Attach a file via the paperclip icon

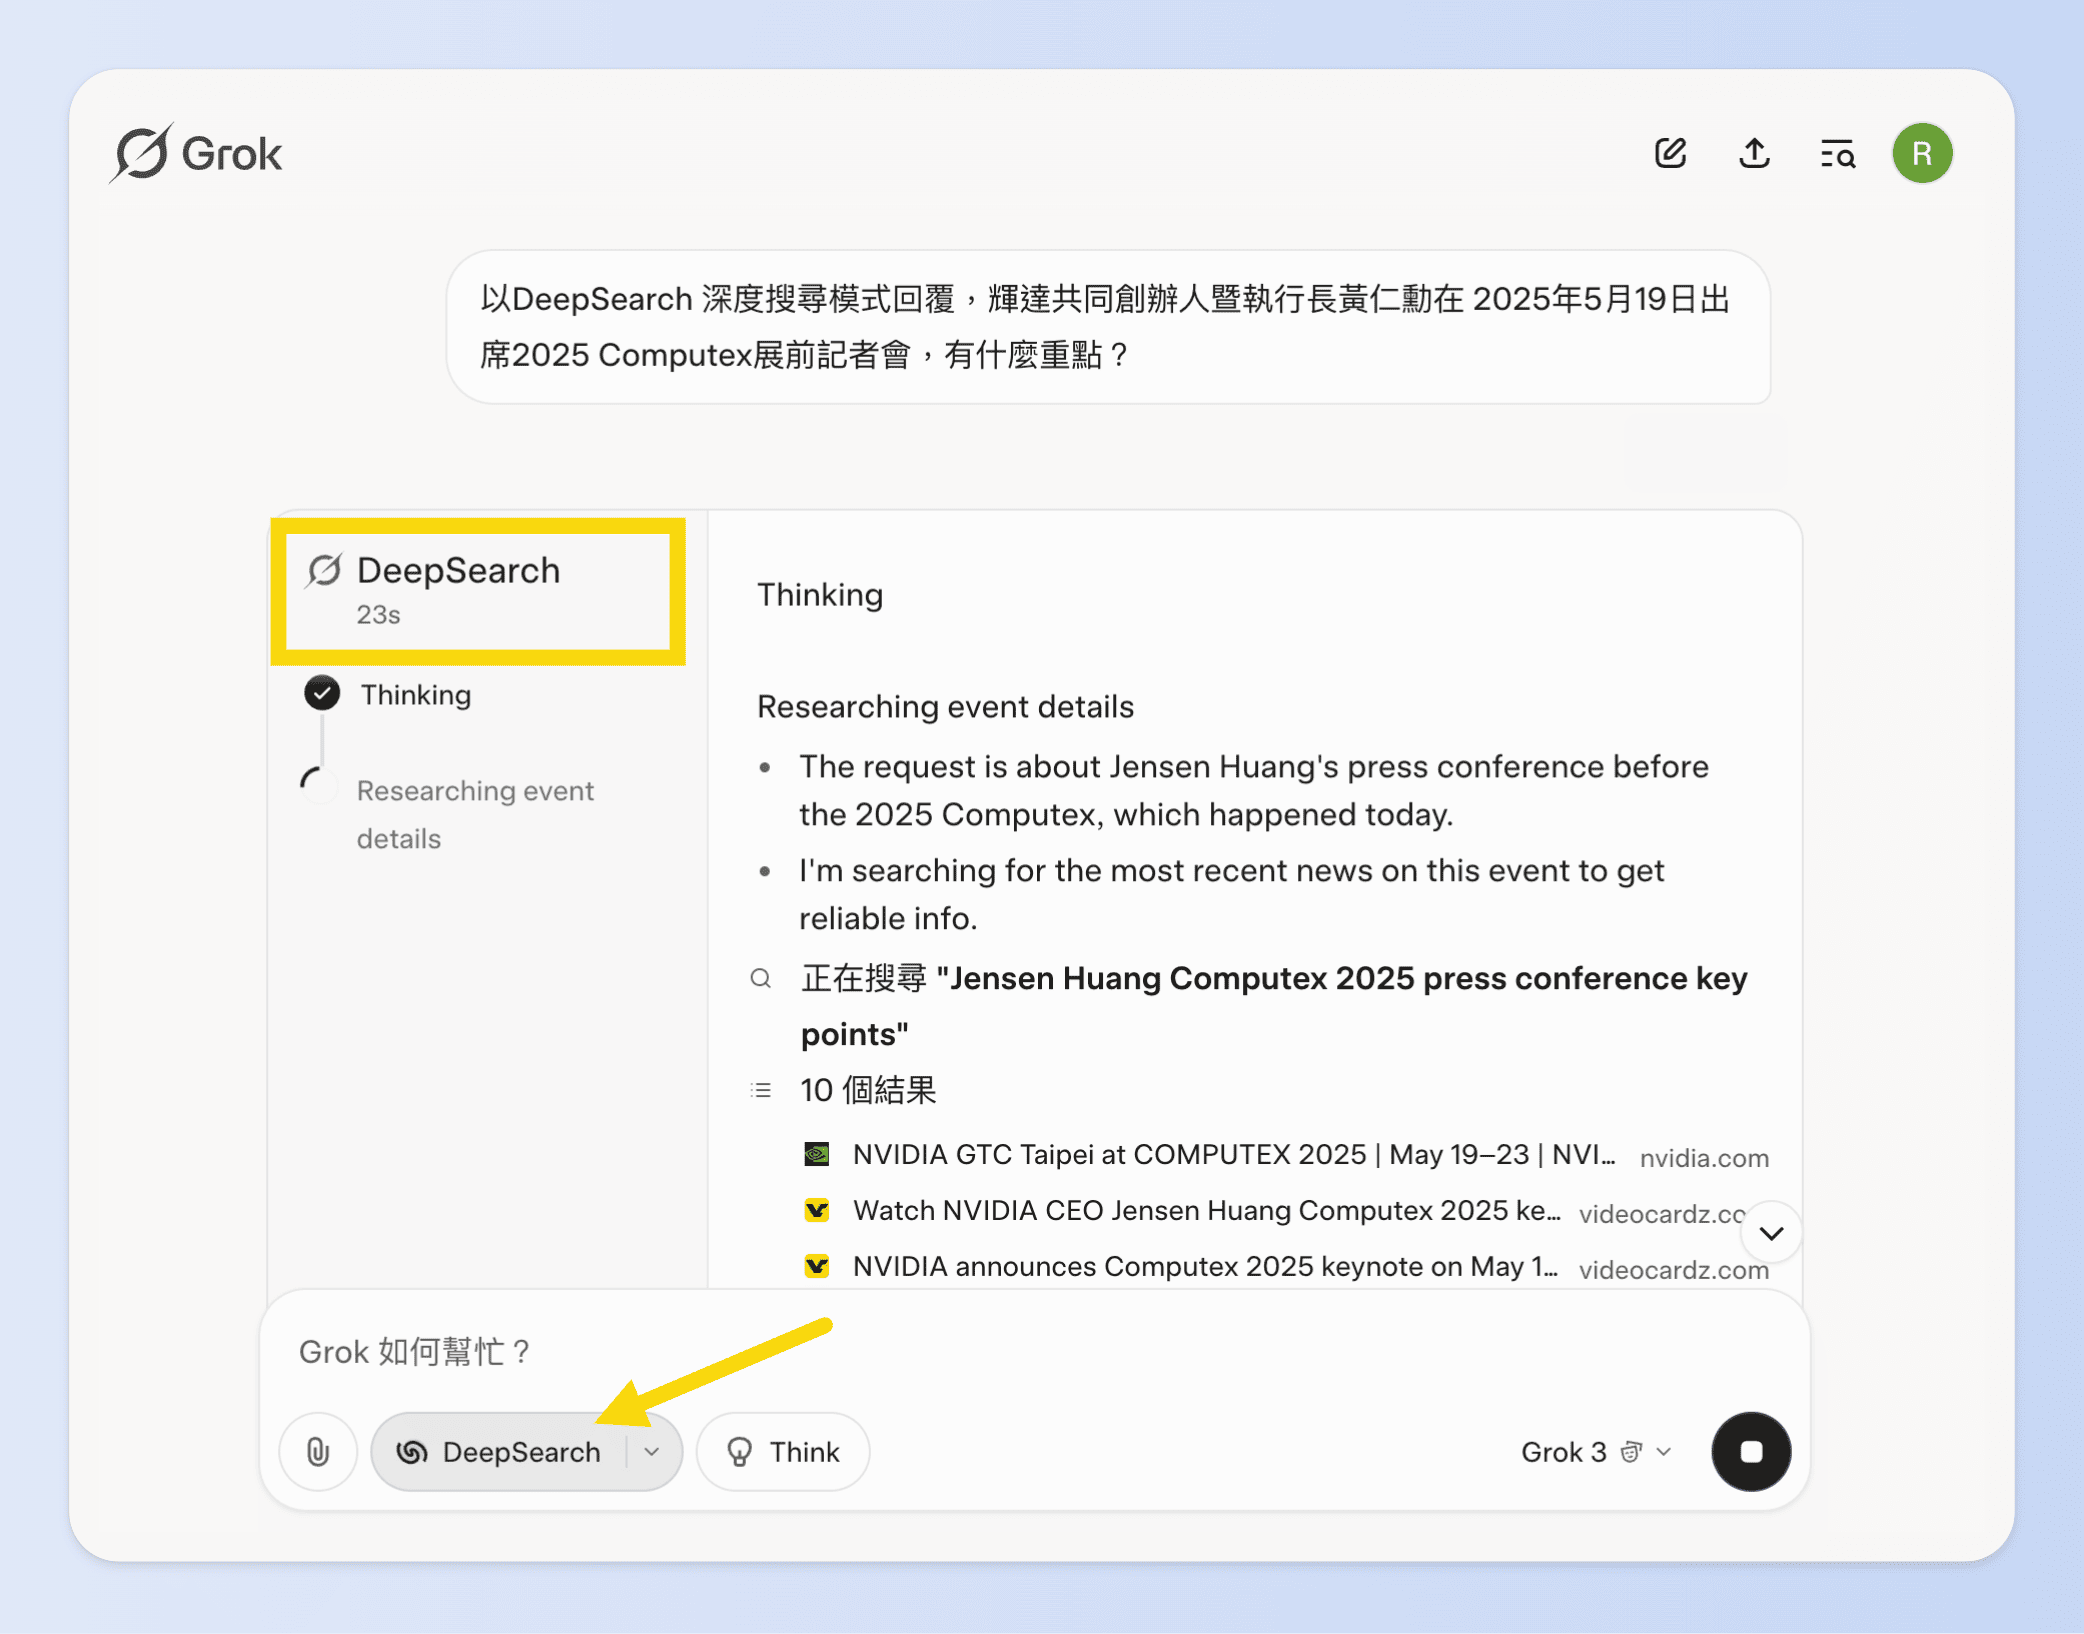point(318,1451)
